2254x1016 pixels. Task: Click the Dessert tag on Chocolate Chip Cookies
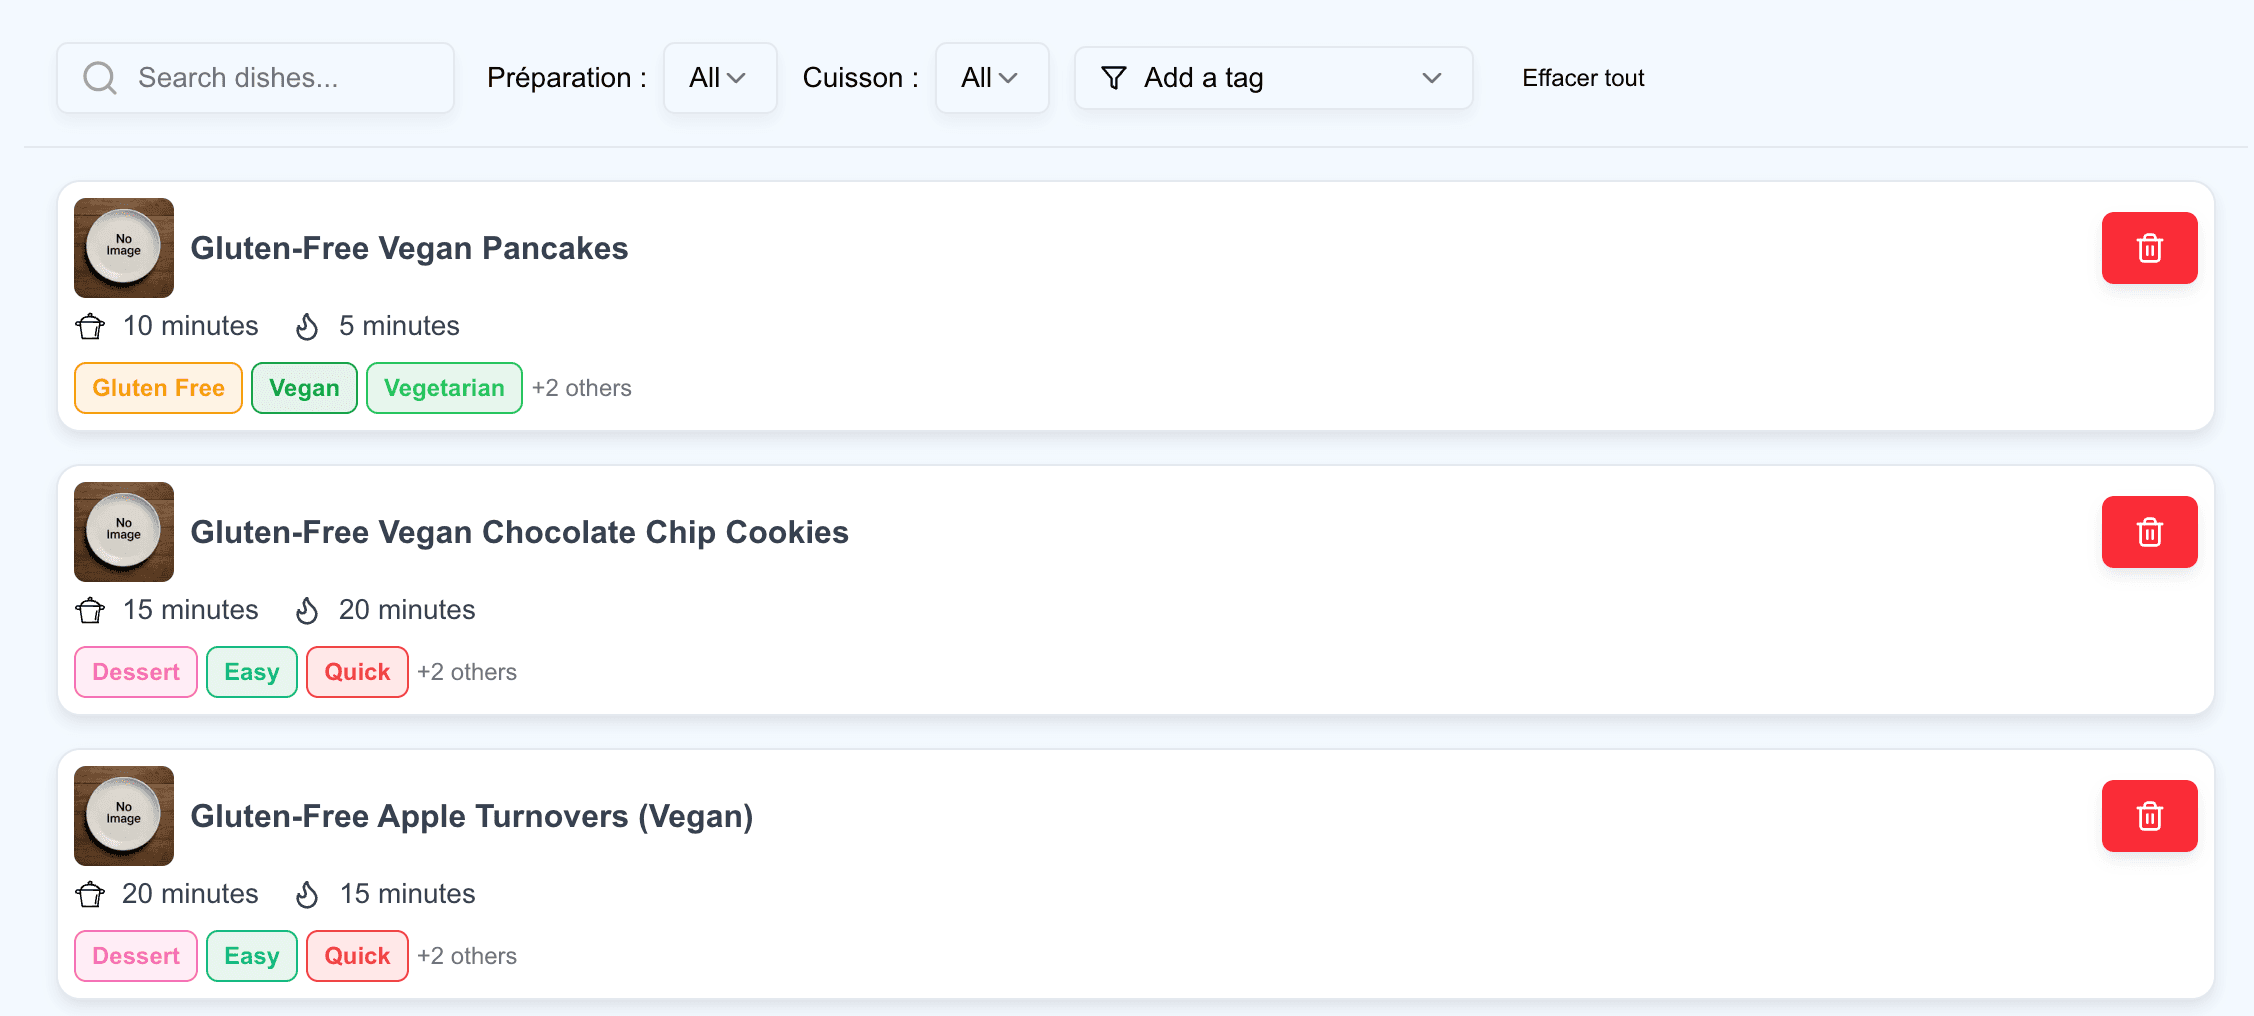tap(136, 672)
